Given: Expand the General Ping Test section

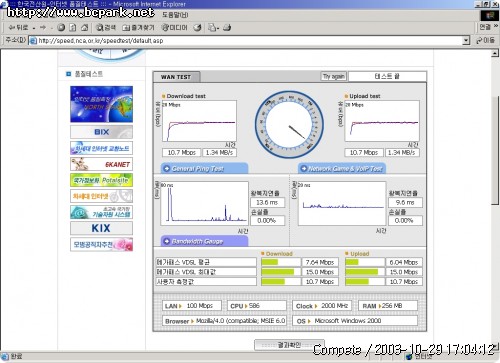Looking at the screenshot, I should coord(204,168).
